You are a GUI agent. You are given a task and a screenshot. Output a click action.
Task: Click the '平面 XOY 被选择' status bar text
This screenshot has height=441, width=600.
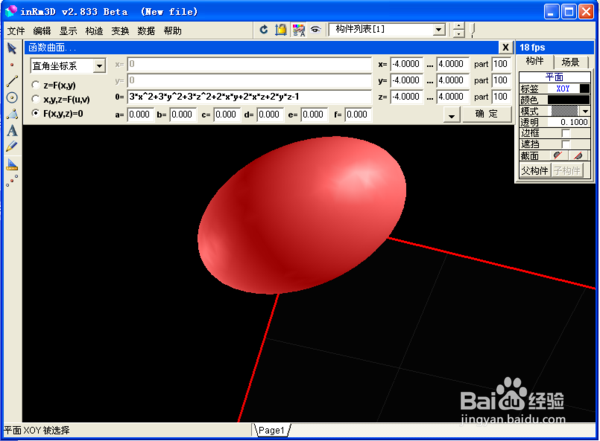click(x=37, y=430)
